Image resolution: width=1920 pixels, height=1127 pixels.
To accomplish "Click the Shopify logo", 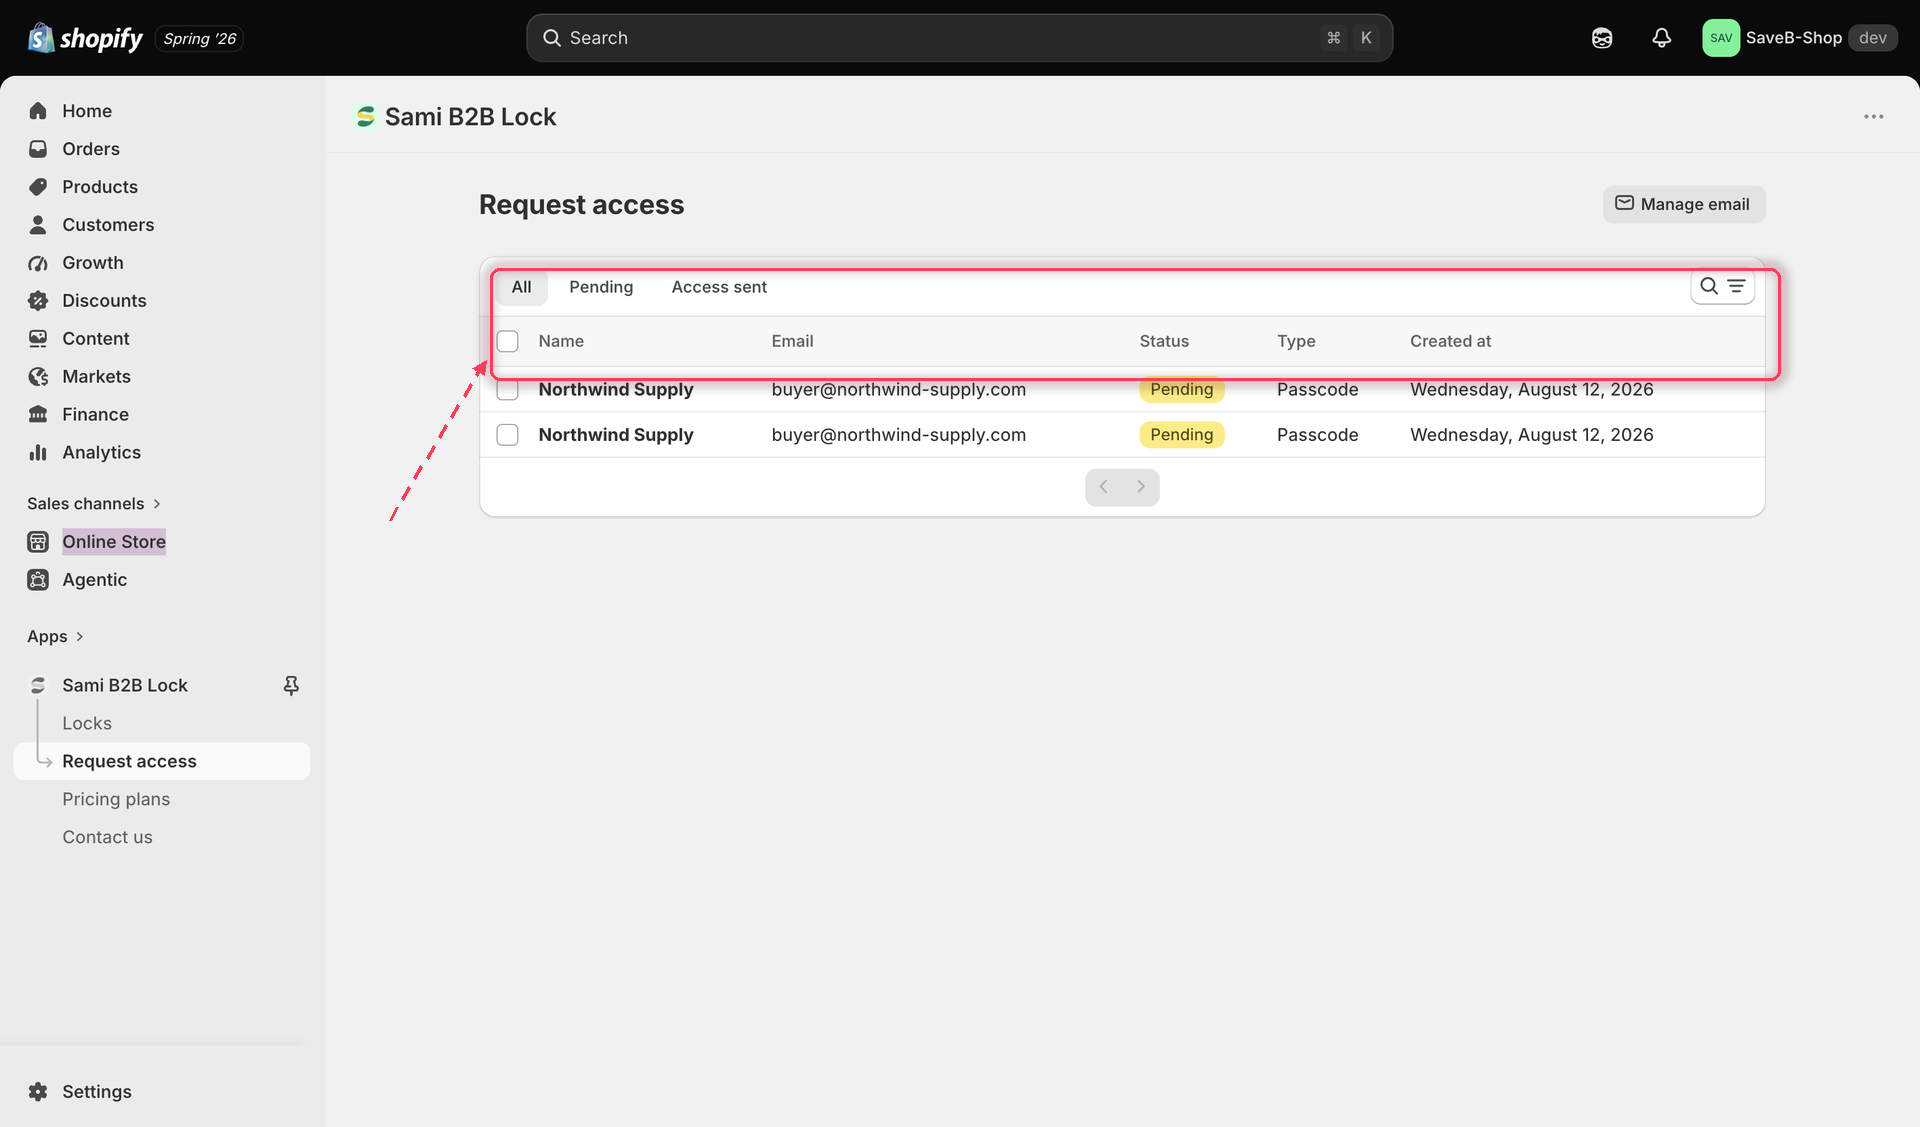I will pyautogui.click(x=86, y=38).
